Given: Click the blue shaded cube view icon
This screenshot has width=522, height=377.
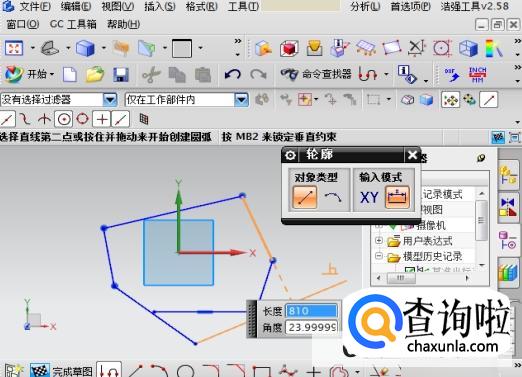Looking at the screenshot, I should (x=86, y=48).
